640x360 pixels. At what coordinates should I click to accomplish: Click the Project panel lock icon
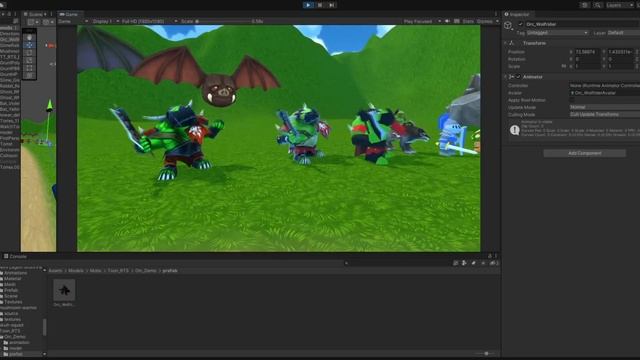click(x=490, y=256)
